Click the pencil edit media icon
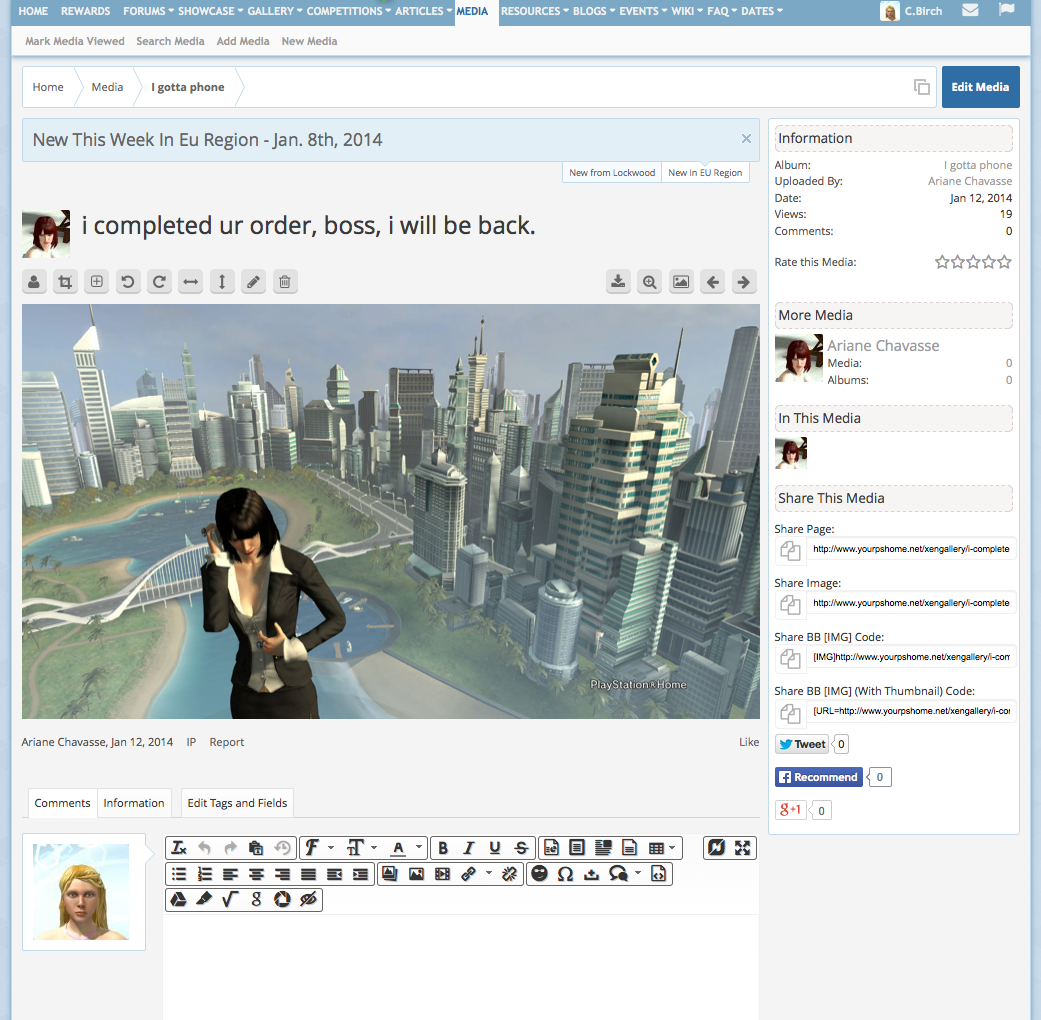1041x1020 pixels. [x=253, y=282]
